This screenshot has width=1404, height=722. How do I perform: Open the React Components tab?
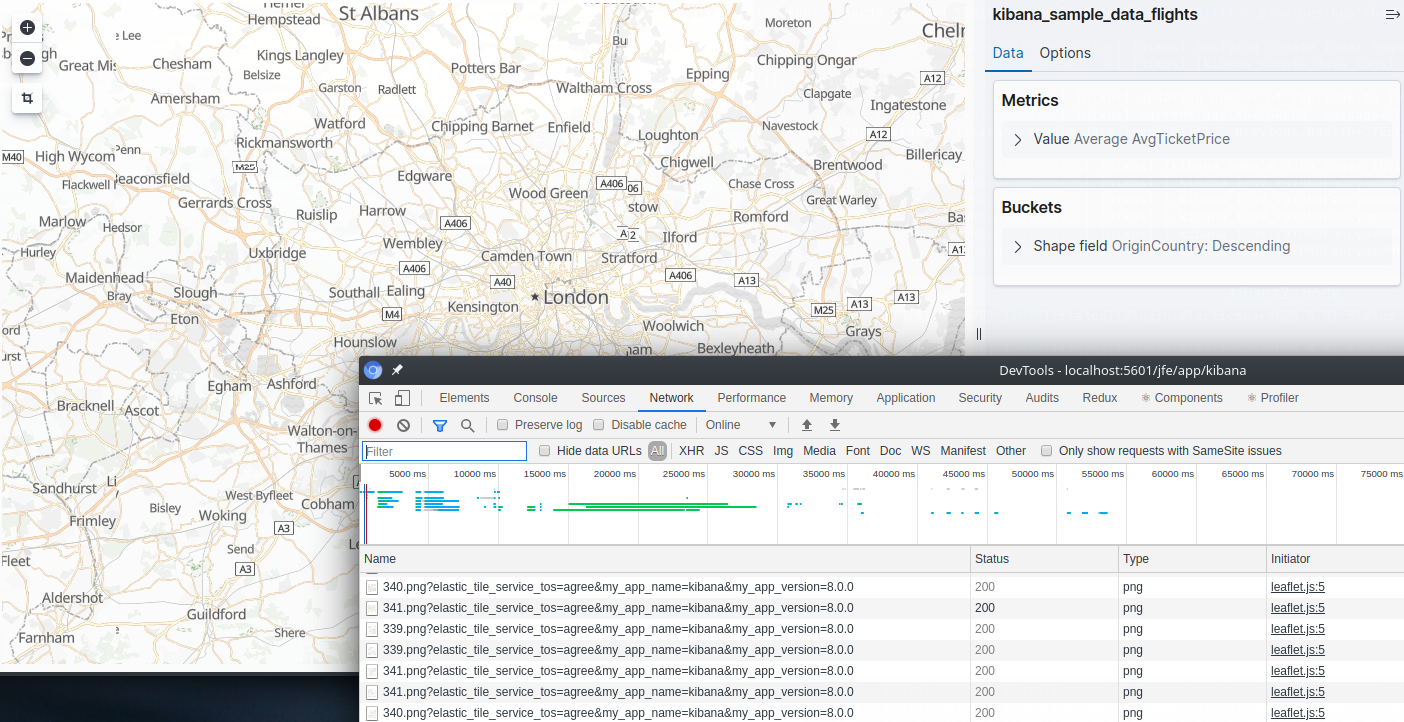coord(1182,398)
